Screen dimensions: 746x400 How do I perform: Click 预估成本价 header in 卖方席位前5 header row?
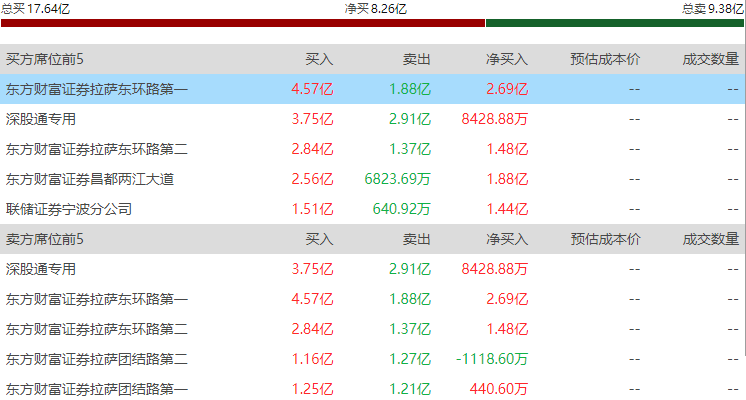coord(605,239)
